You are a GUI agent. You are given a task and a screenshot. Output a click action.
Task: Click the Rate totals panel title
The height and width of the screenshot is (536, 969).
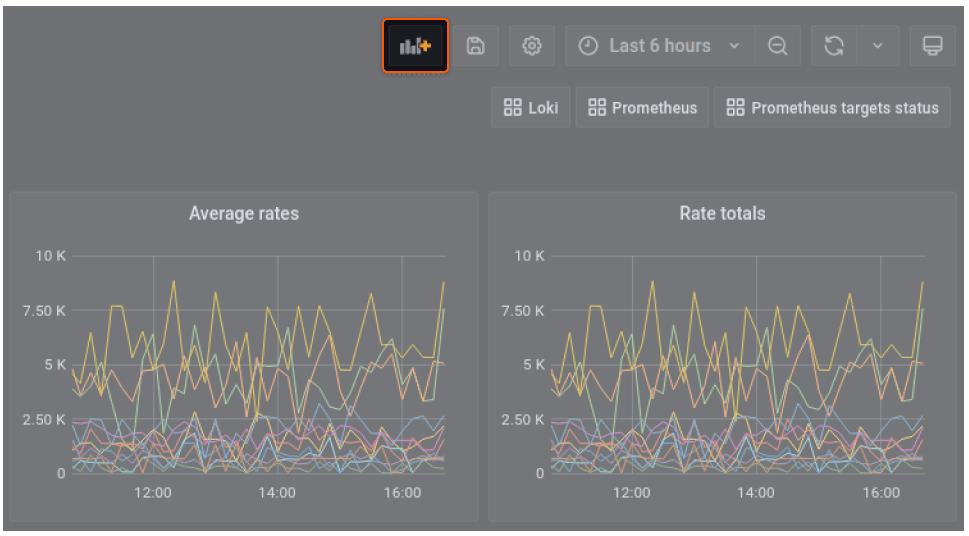coord(722,213)
